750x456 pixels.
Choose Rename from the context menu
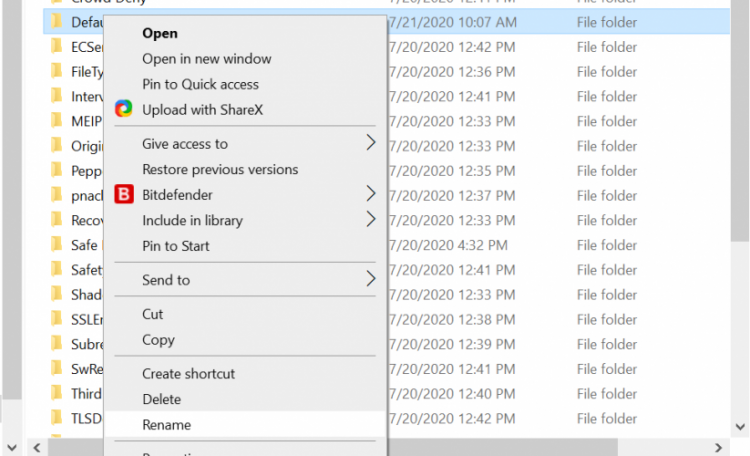[x=245, y=424]
